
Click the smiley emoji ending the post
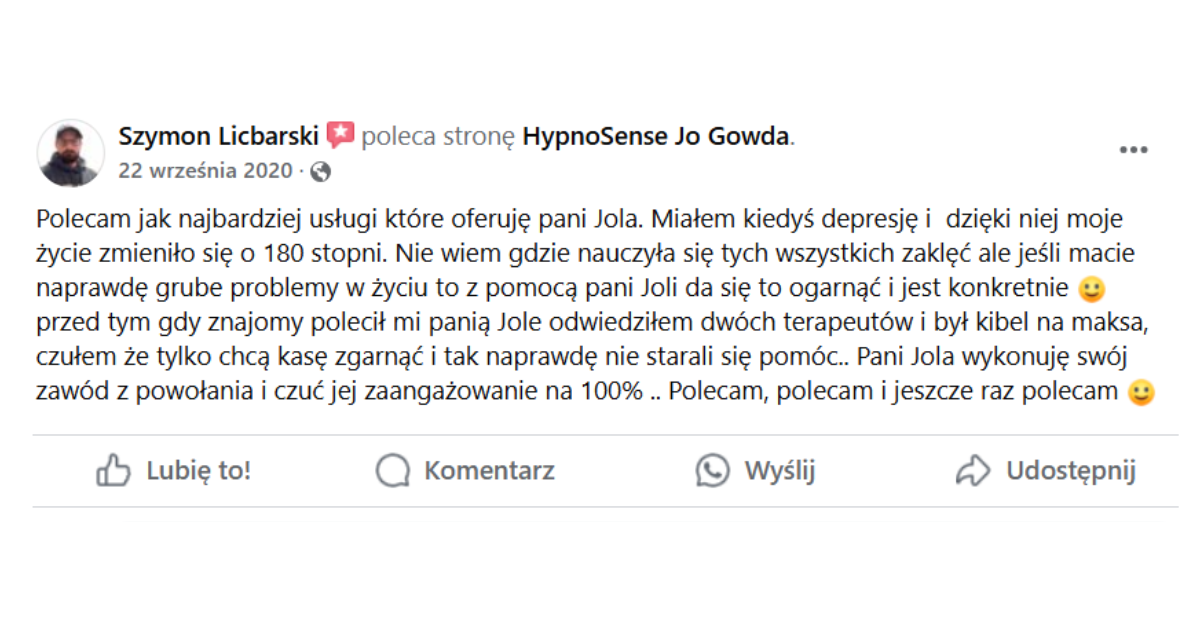[x=1140, y=392]
